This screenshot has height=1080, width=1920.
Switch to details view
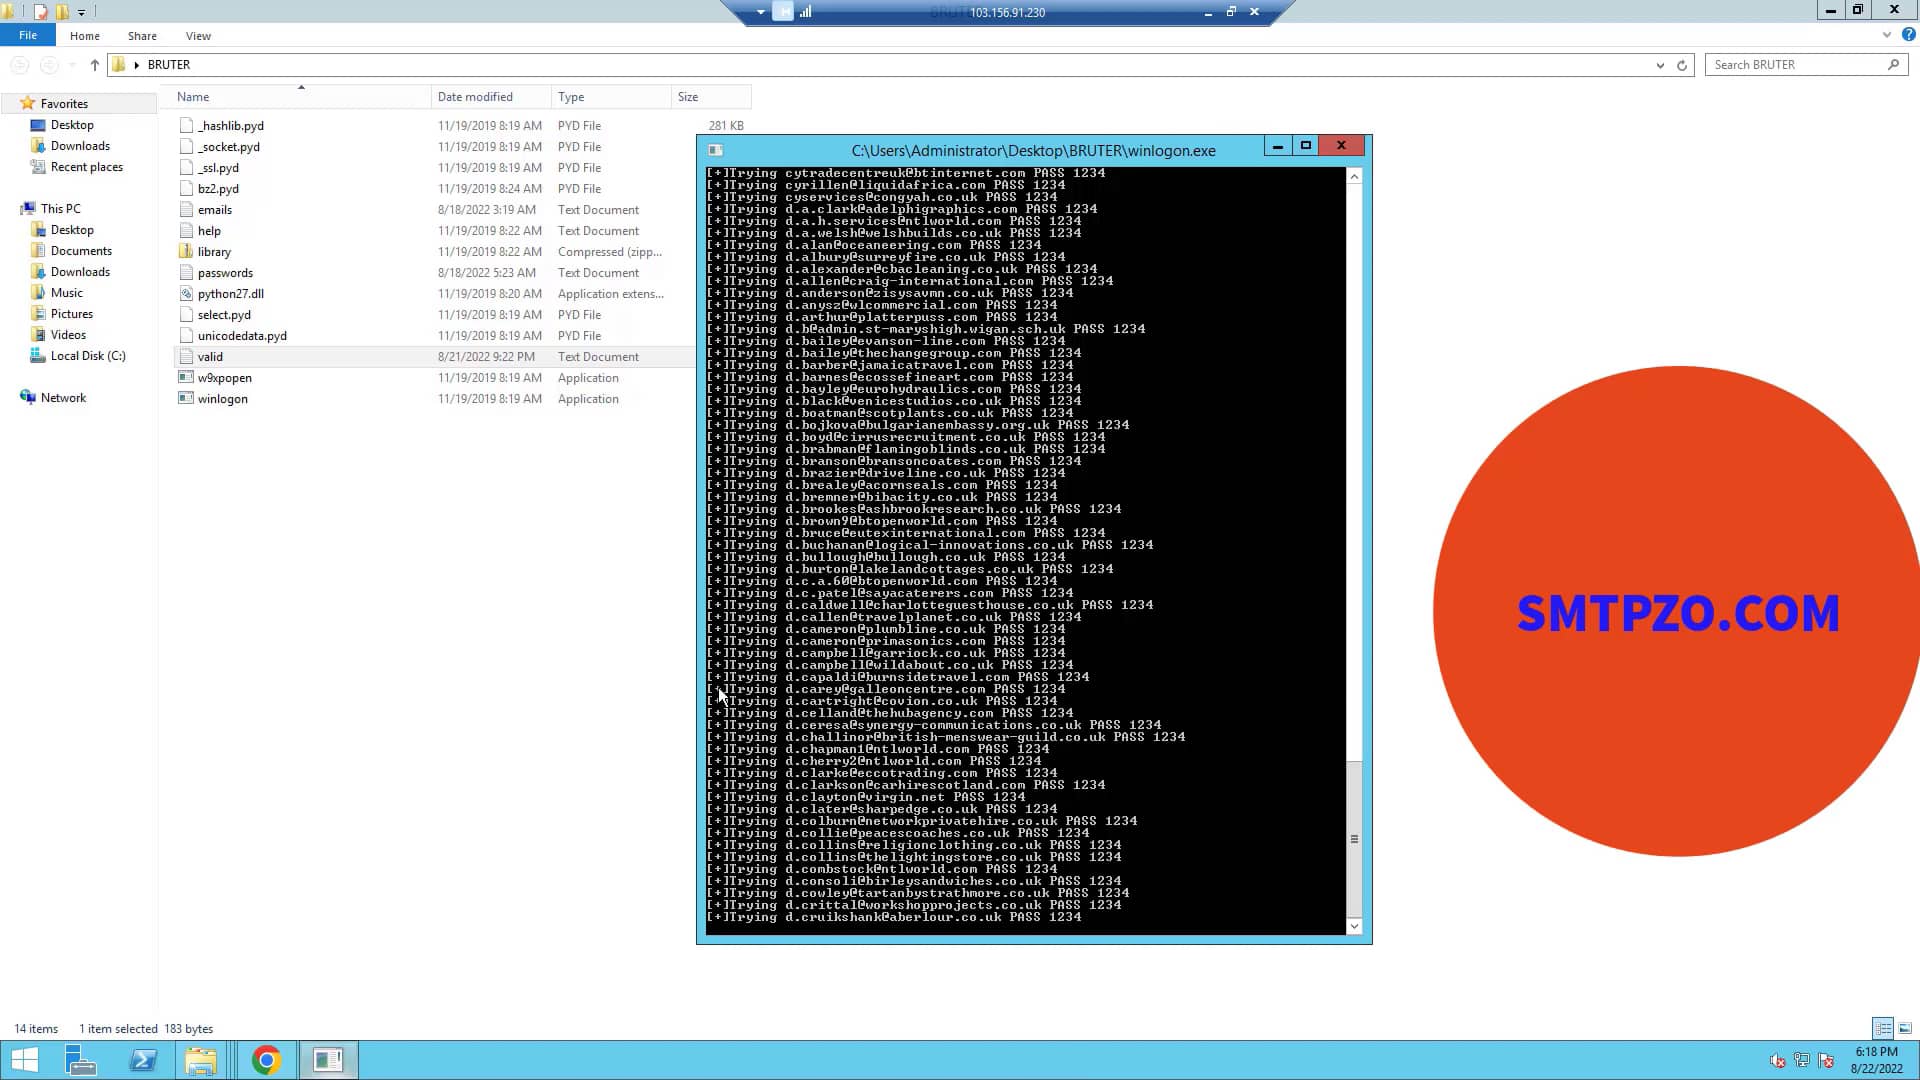(x=1884, y=1028)
